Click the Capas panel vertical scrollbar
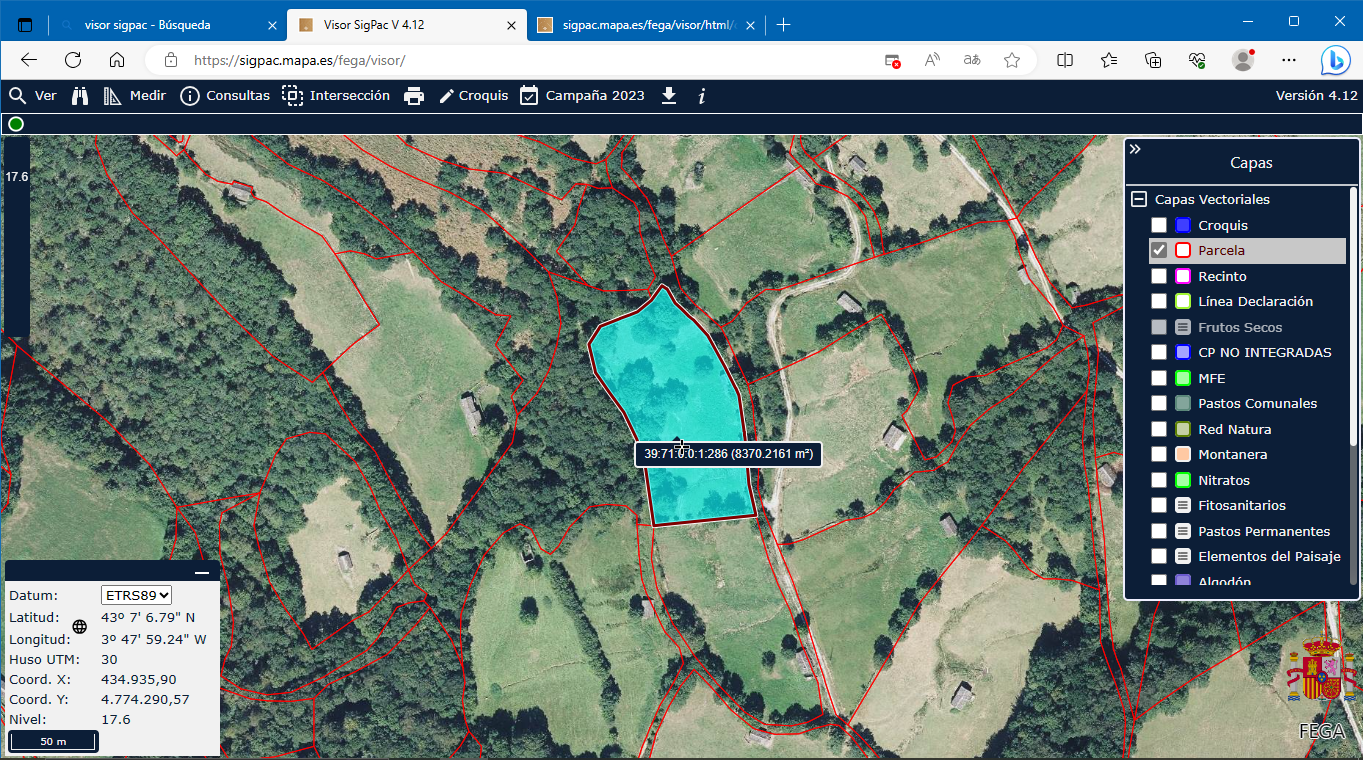This screenshot has width=1363, height=760. click(x=1354, y=315)
